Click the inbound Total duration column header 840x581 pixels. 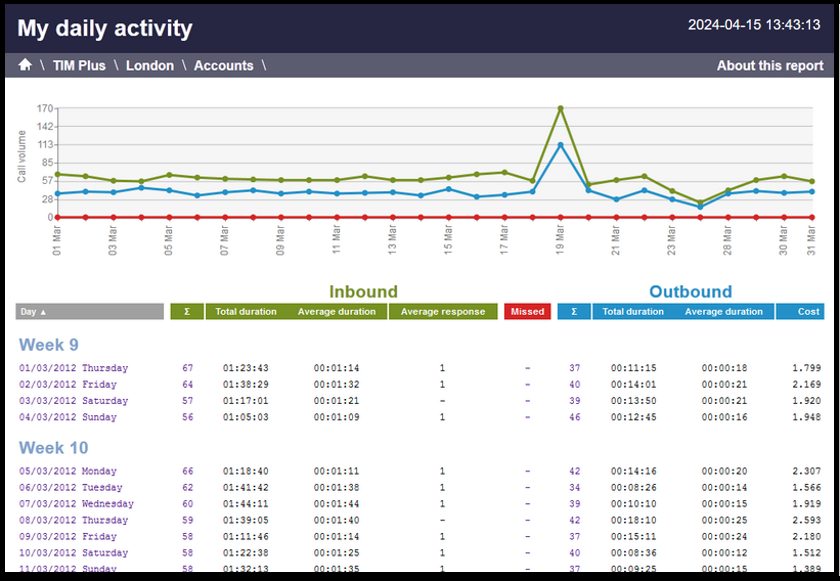tap(246, 311)
